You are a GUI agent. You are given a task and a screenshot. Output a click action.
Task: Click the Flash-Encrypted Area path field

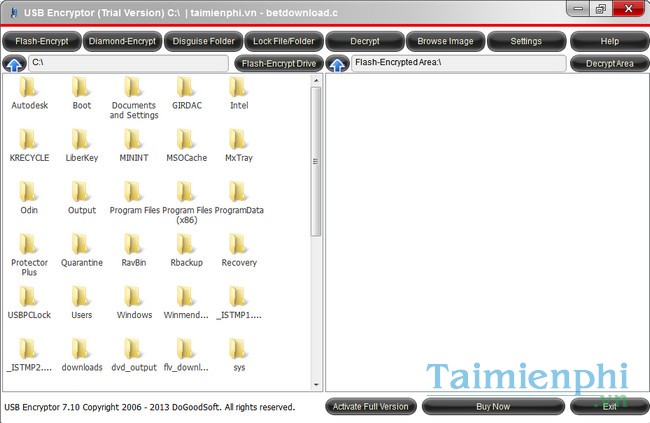(x=458, y=63)
